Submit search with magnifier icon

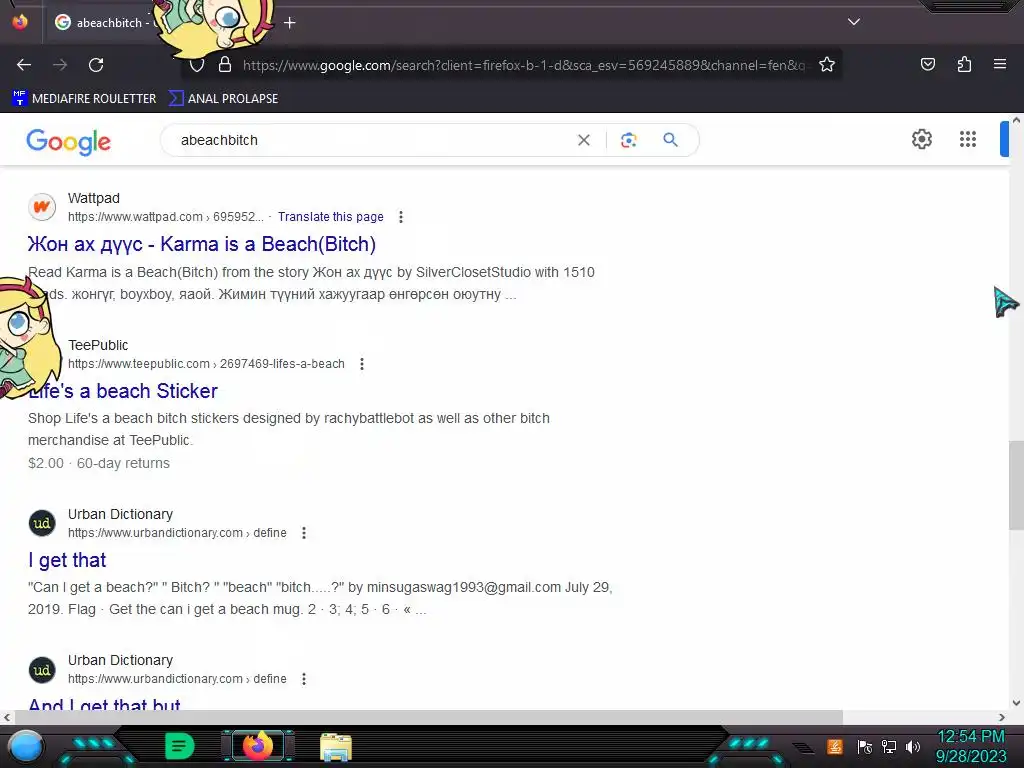tap(670, 140)
